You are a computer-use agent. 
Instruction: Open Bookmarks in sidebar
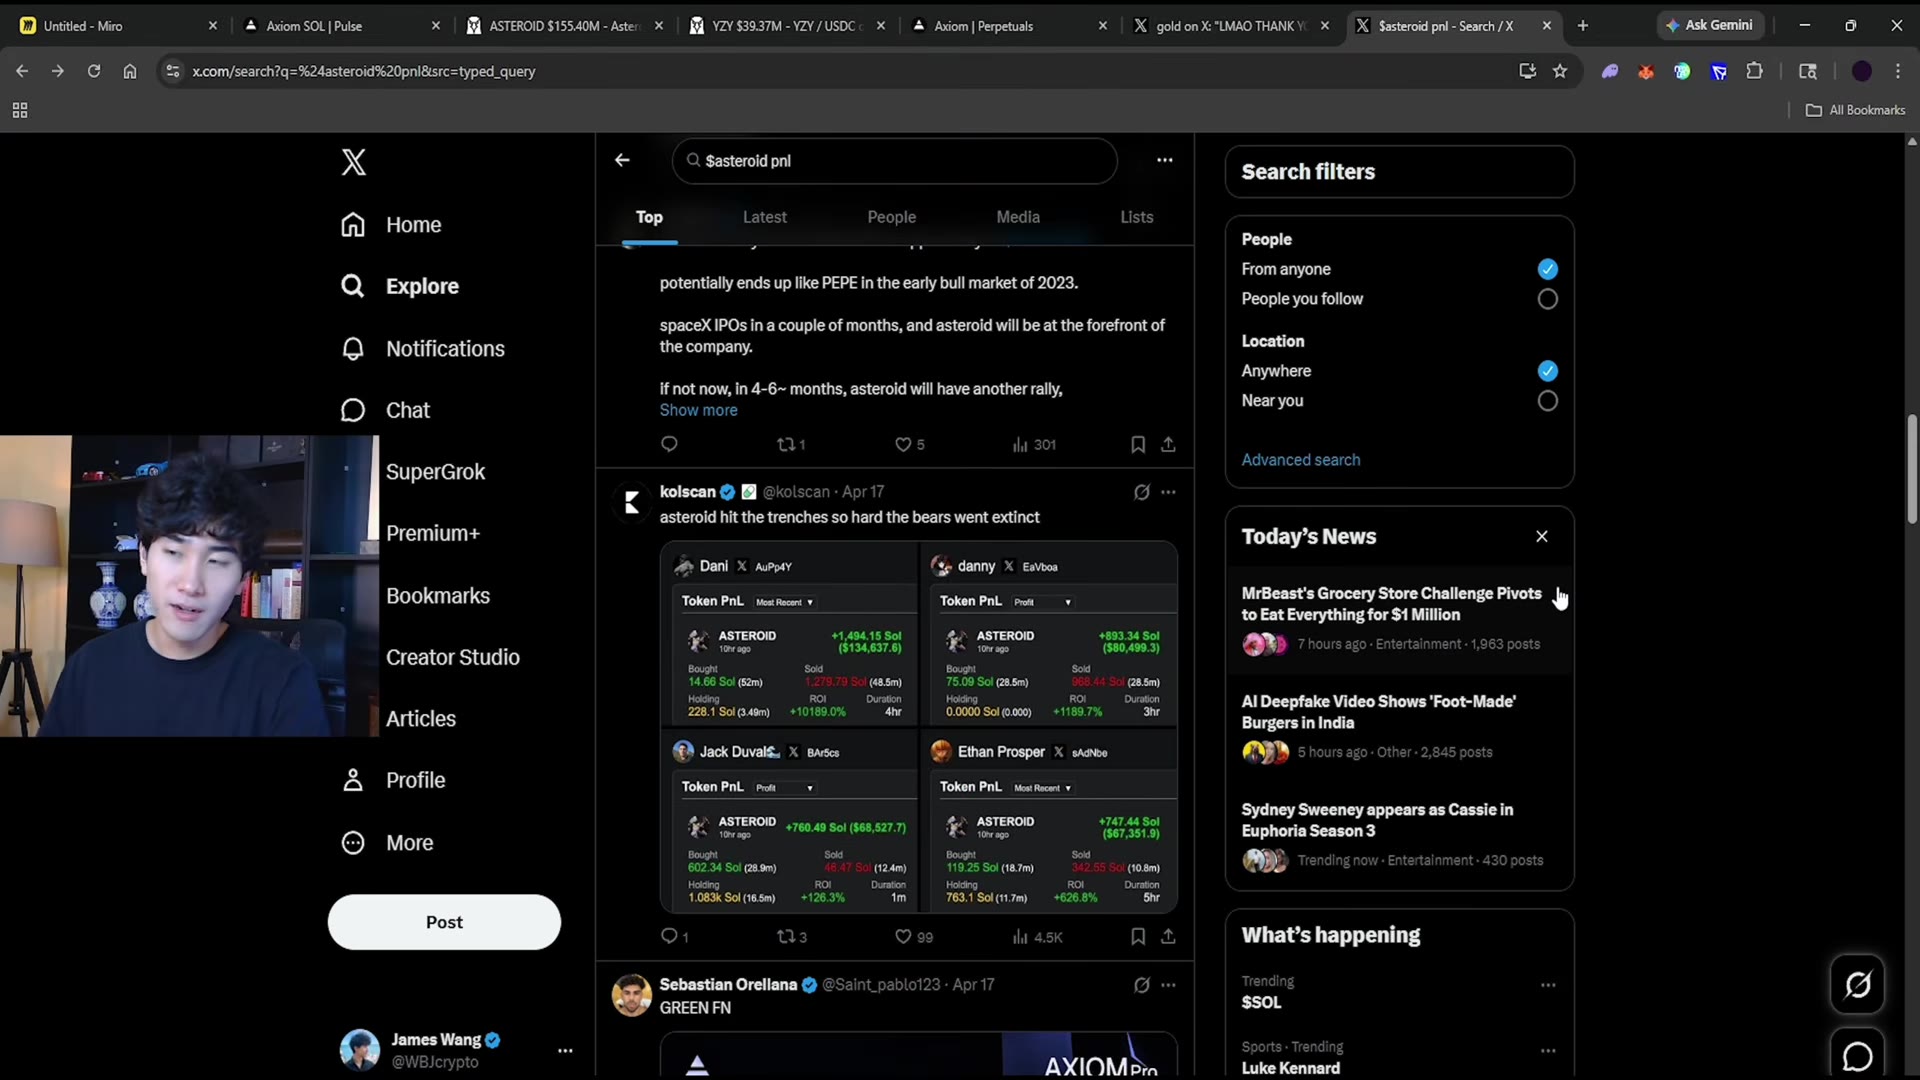pos(438,596)
